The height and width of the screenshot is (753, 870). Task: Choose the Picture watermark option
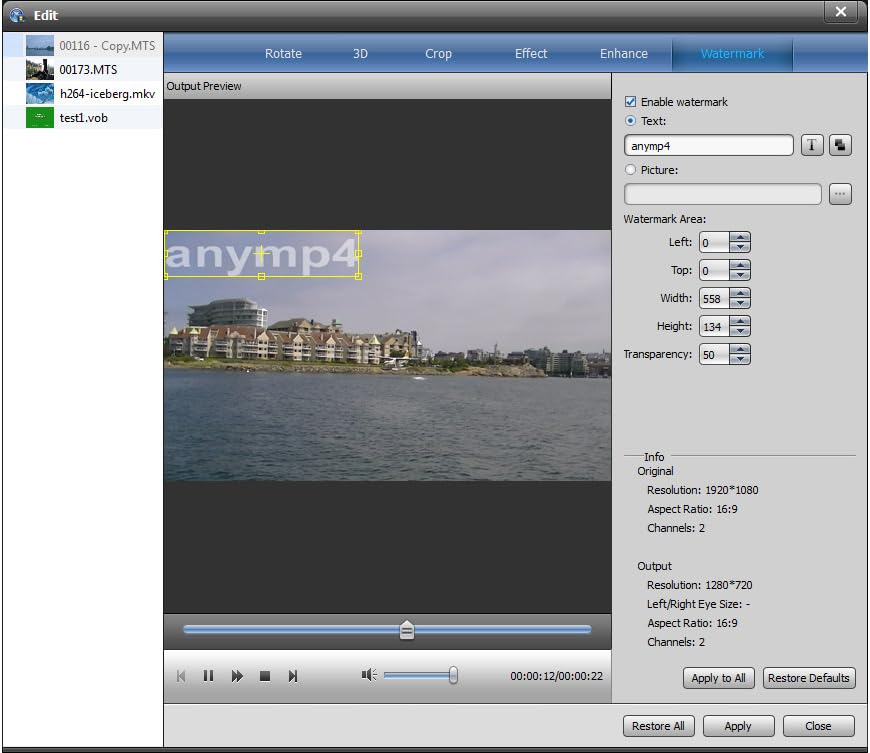631,170
